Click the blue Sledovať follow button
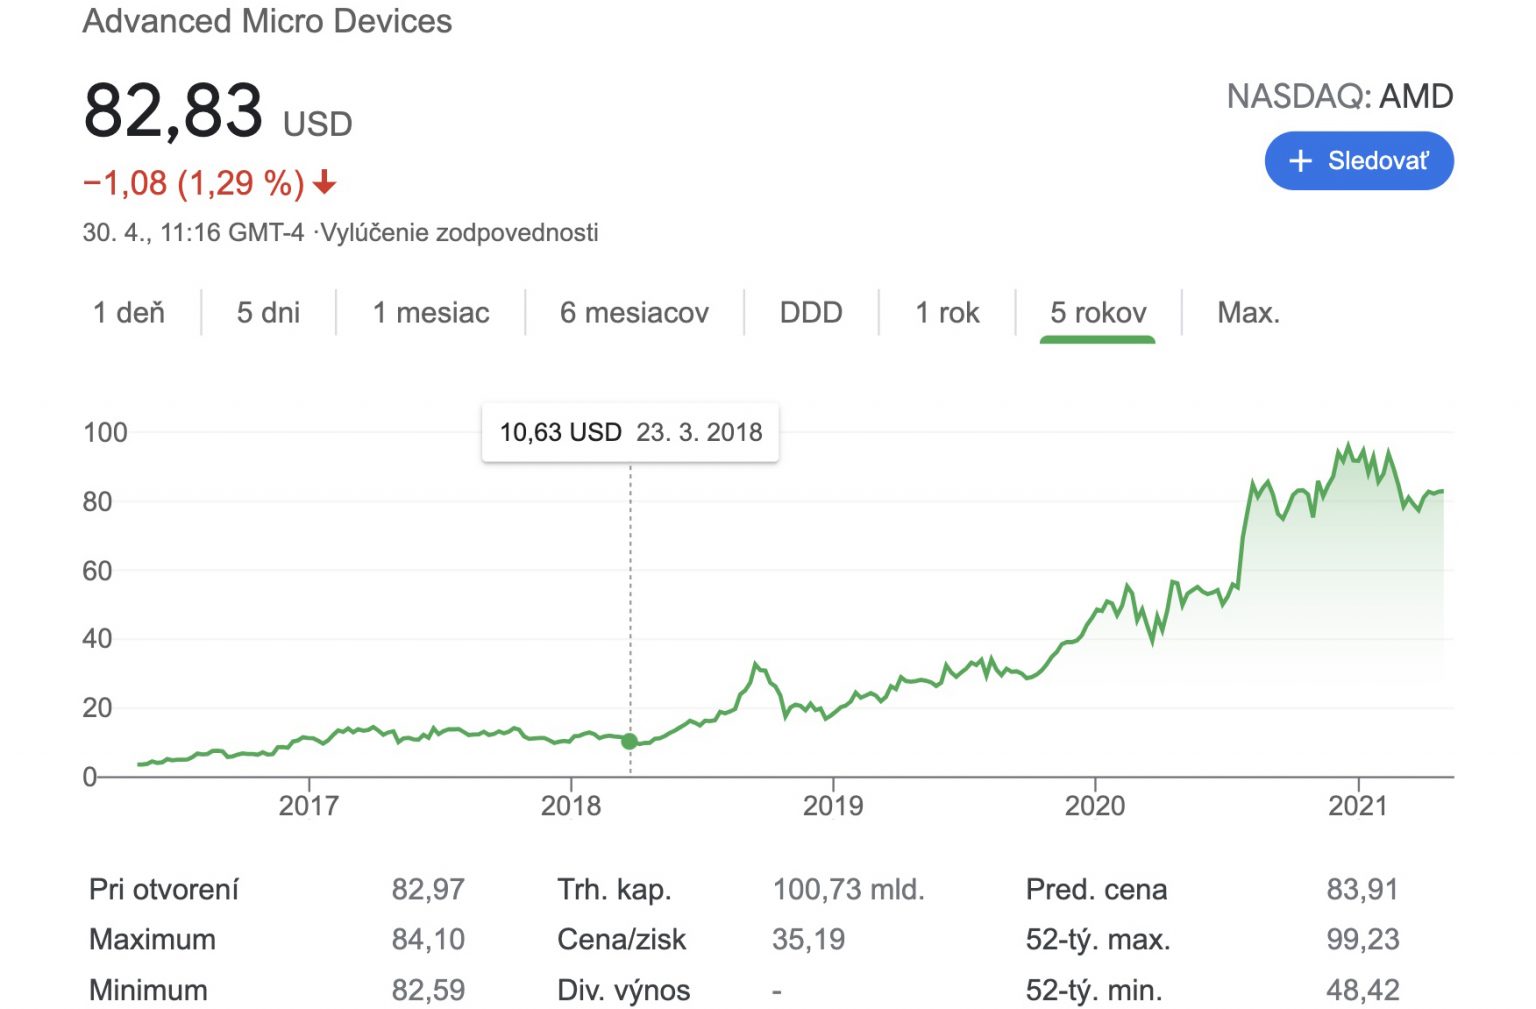Viewport: 1536px width, 1009px height. pos(1358,161)
